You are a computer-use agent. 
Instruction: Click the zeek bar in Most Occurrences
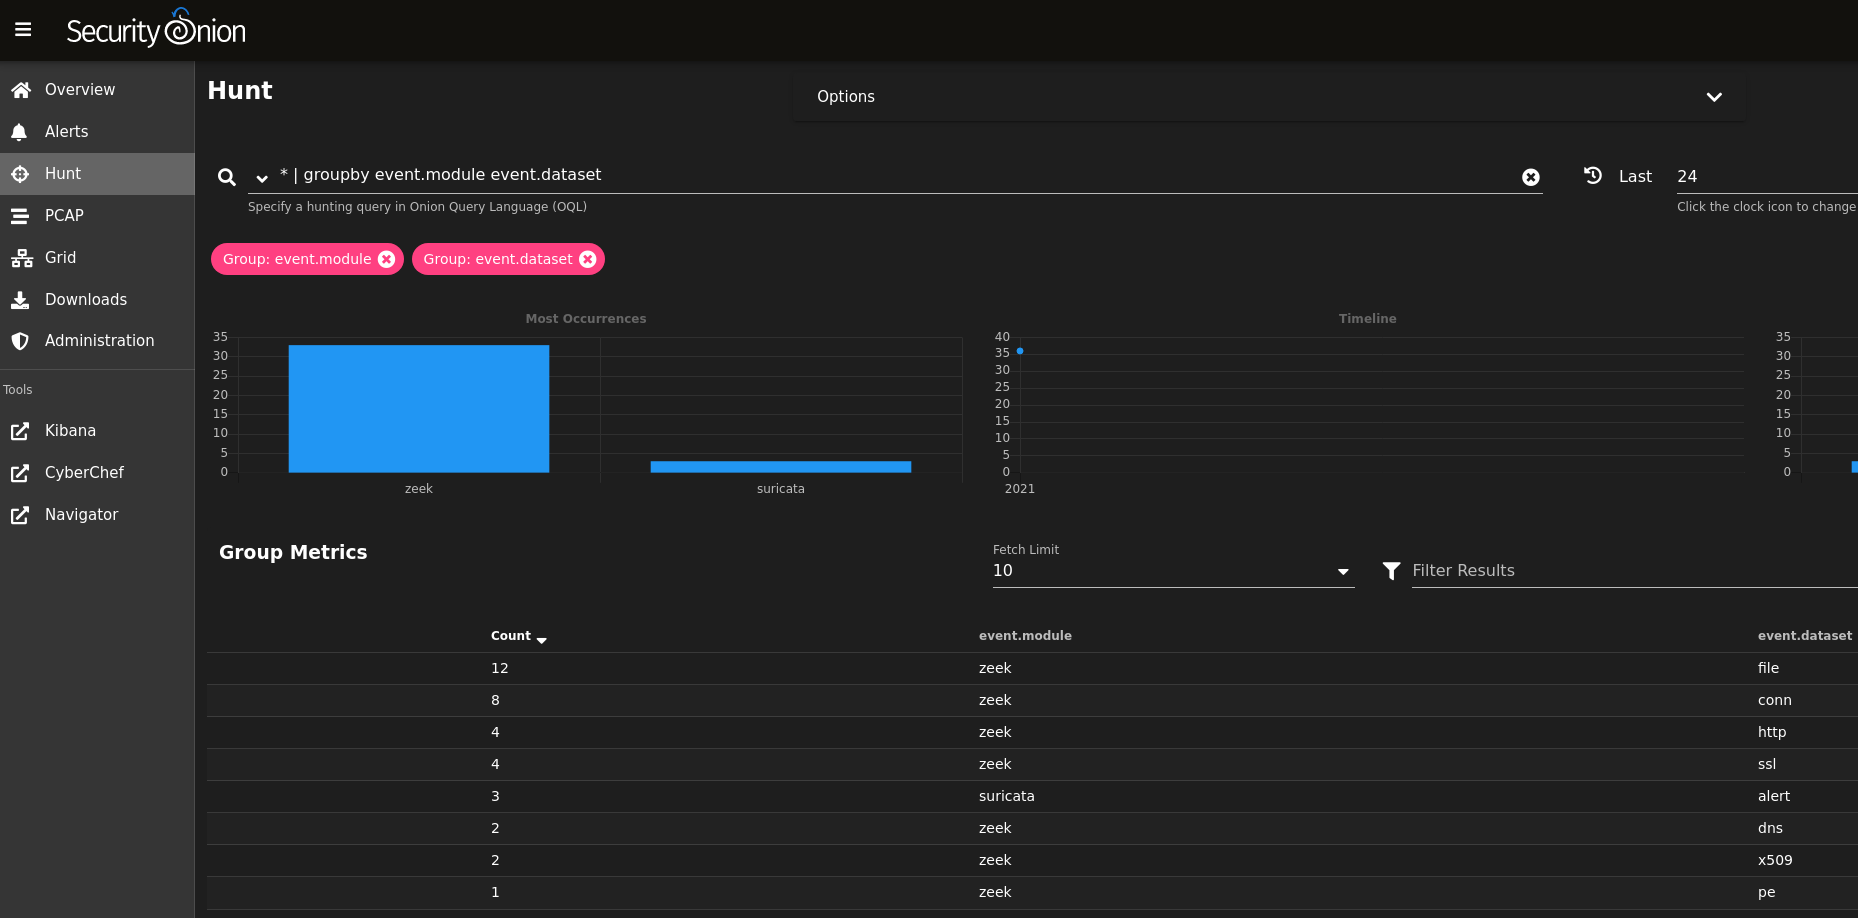coord(419,408)
